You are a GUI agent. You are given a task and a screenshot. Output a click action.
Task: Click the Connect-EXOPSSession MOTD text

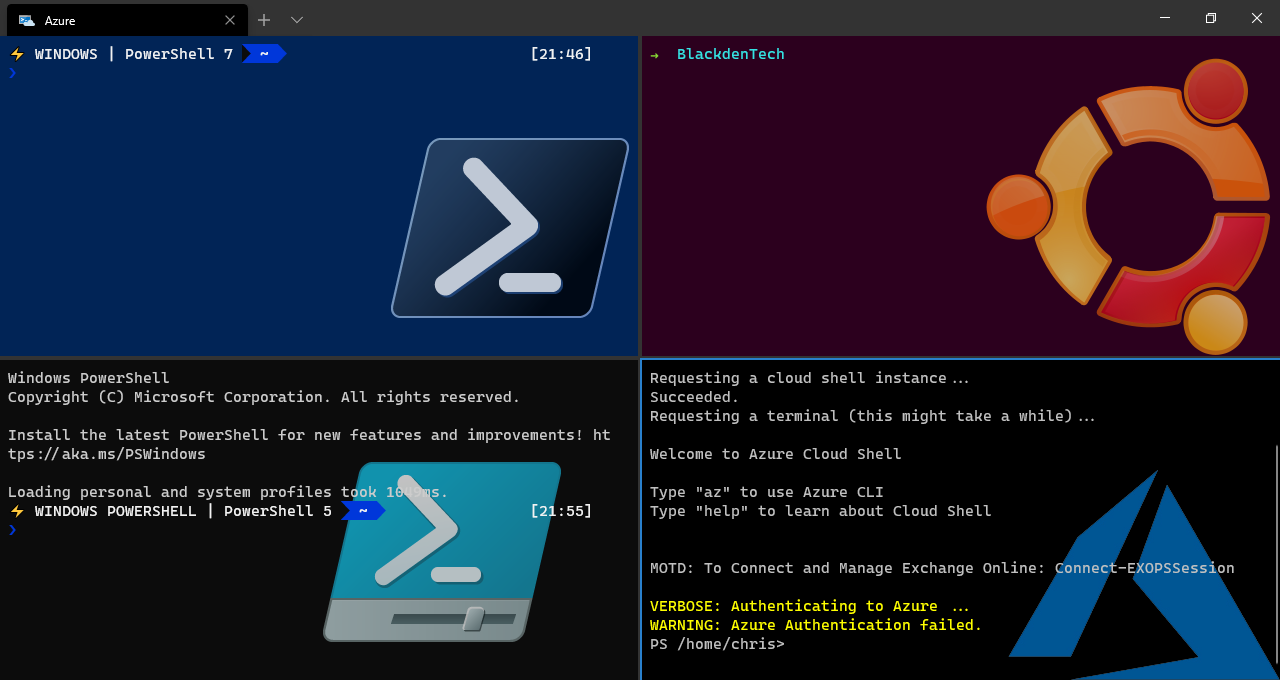click(x=1144, y=567)
